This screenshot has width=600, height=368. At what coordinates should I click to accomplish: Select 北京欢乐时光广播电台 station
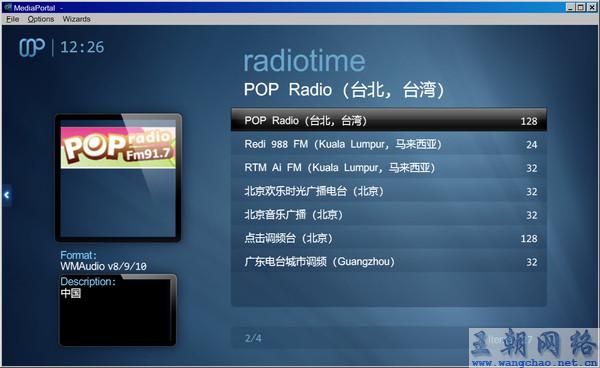point(389,191)
